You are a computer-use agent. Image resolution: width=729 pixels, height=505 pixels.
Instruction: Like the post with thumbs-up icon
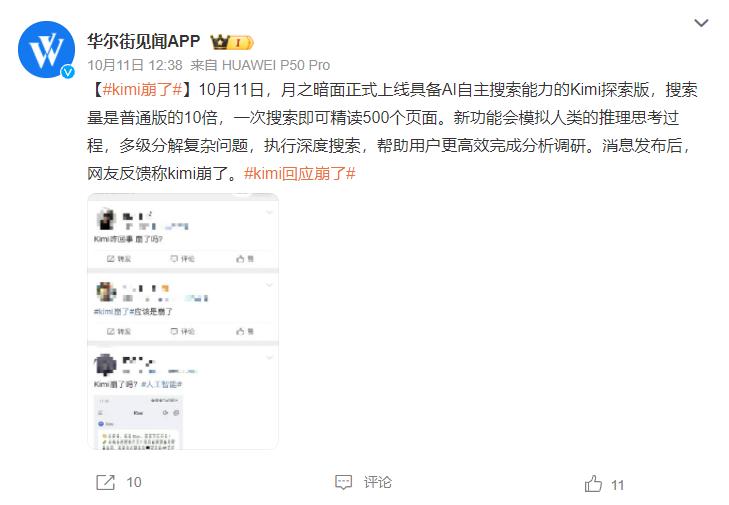593,484
